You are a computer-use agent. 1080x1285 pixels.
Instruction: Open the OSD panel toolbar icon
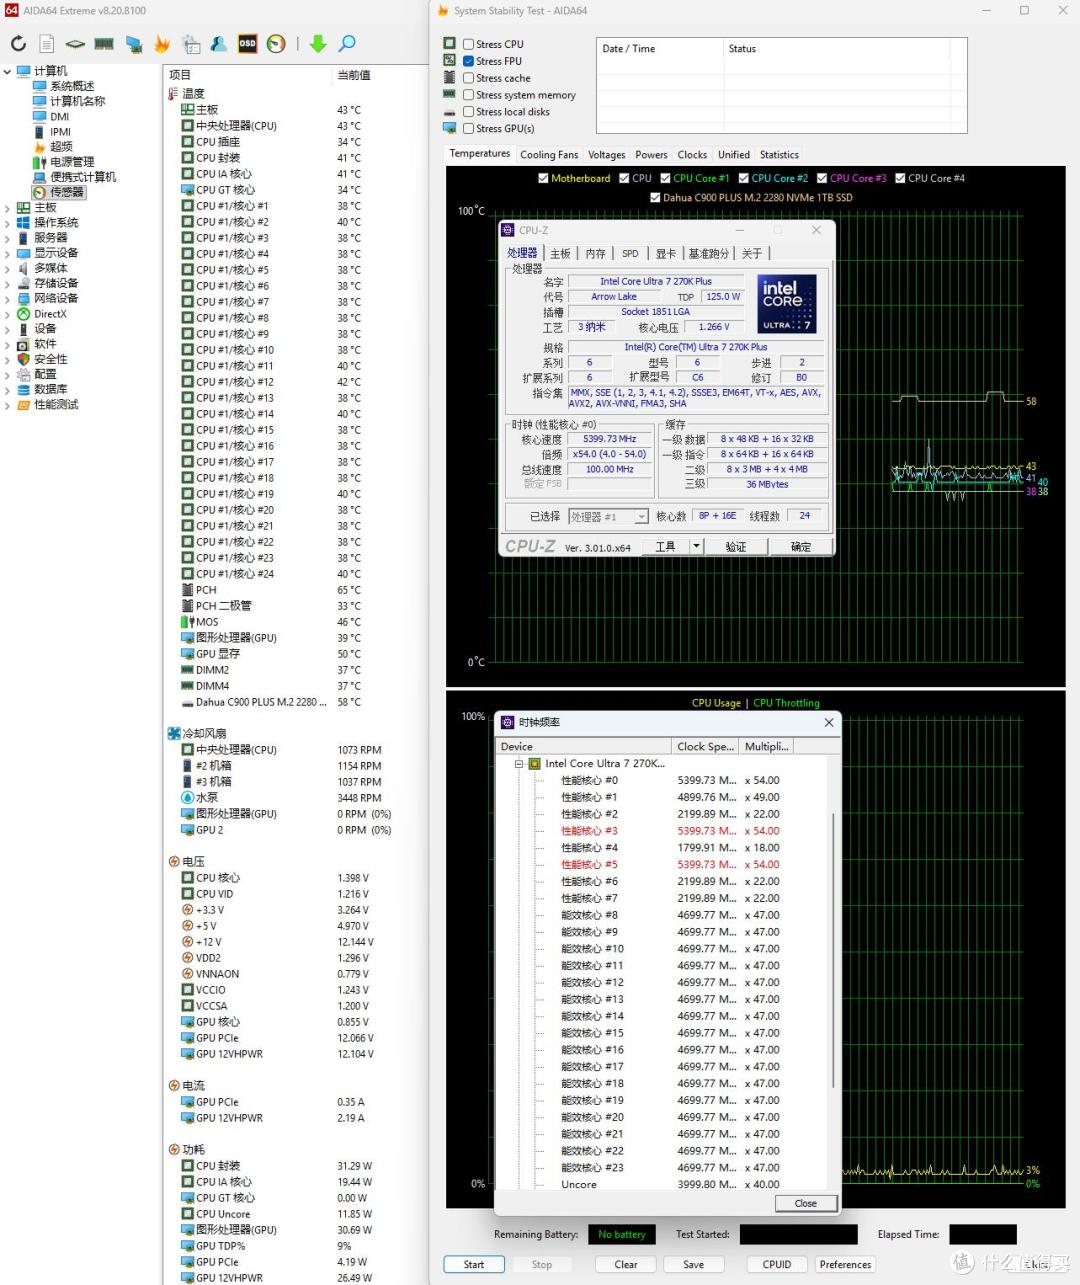tap(247, 44)
